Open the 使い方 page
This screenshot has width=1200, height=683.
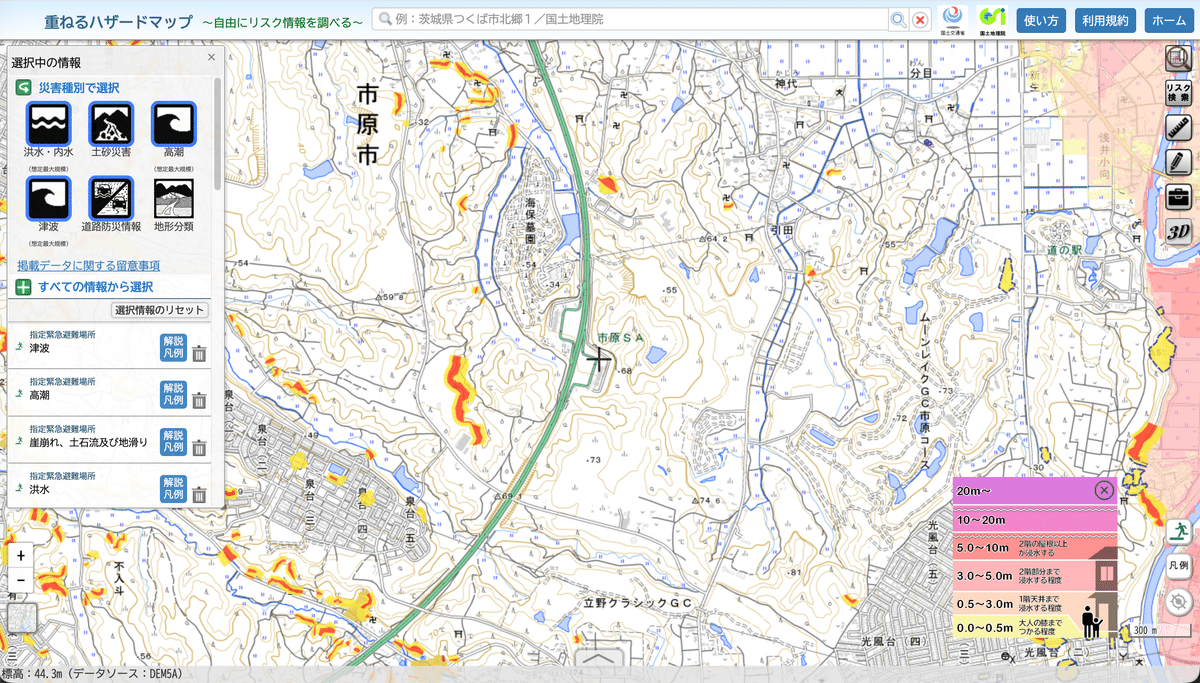pos(1041,20)
